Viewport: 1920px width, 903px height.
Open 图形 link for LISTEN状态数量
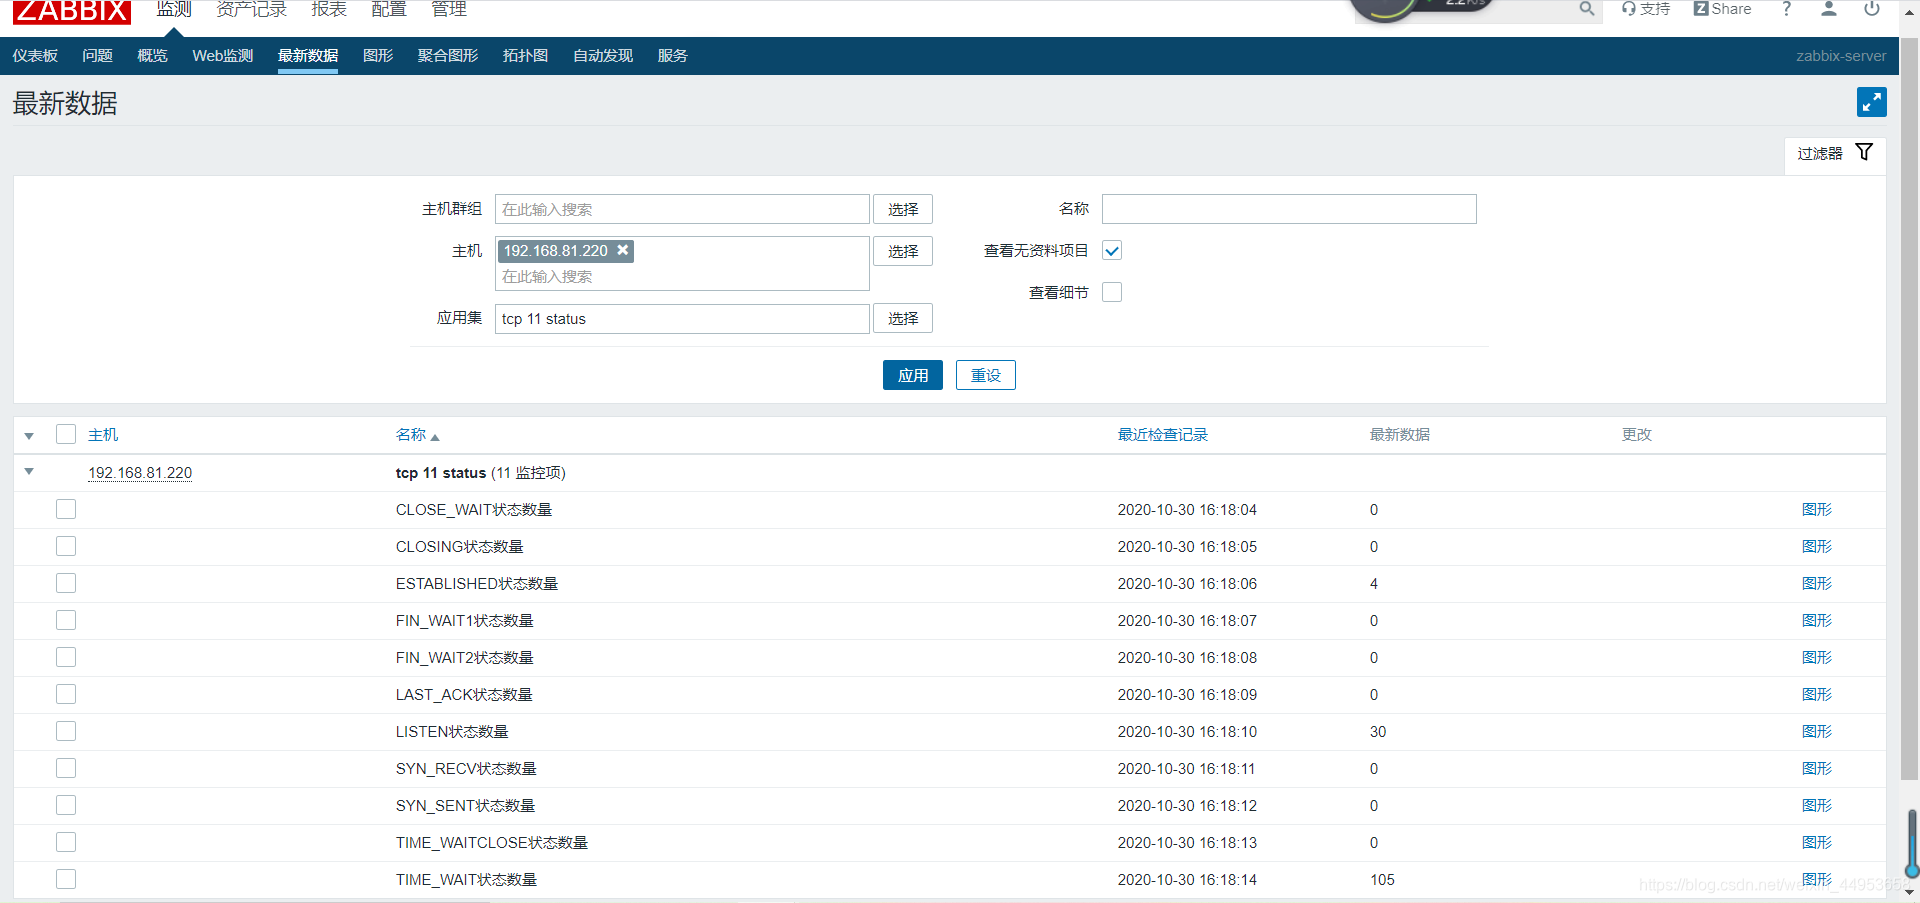[1817, 731]
